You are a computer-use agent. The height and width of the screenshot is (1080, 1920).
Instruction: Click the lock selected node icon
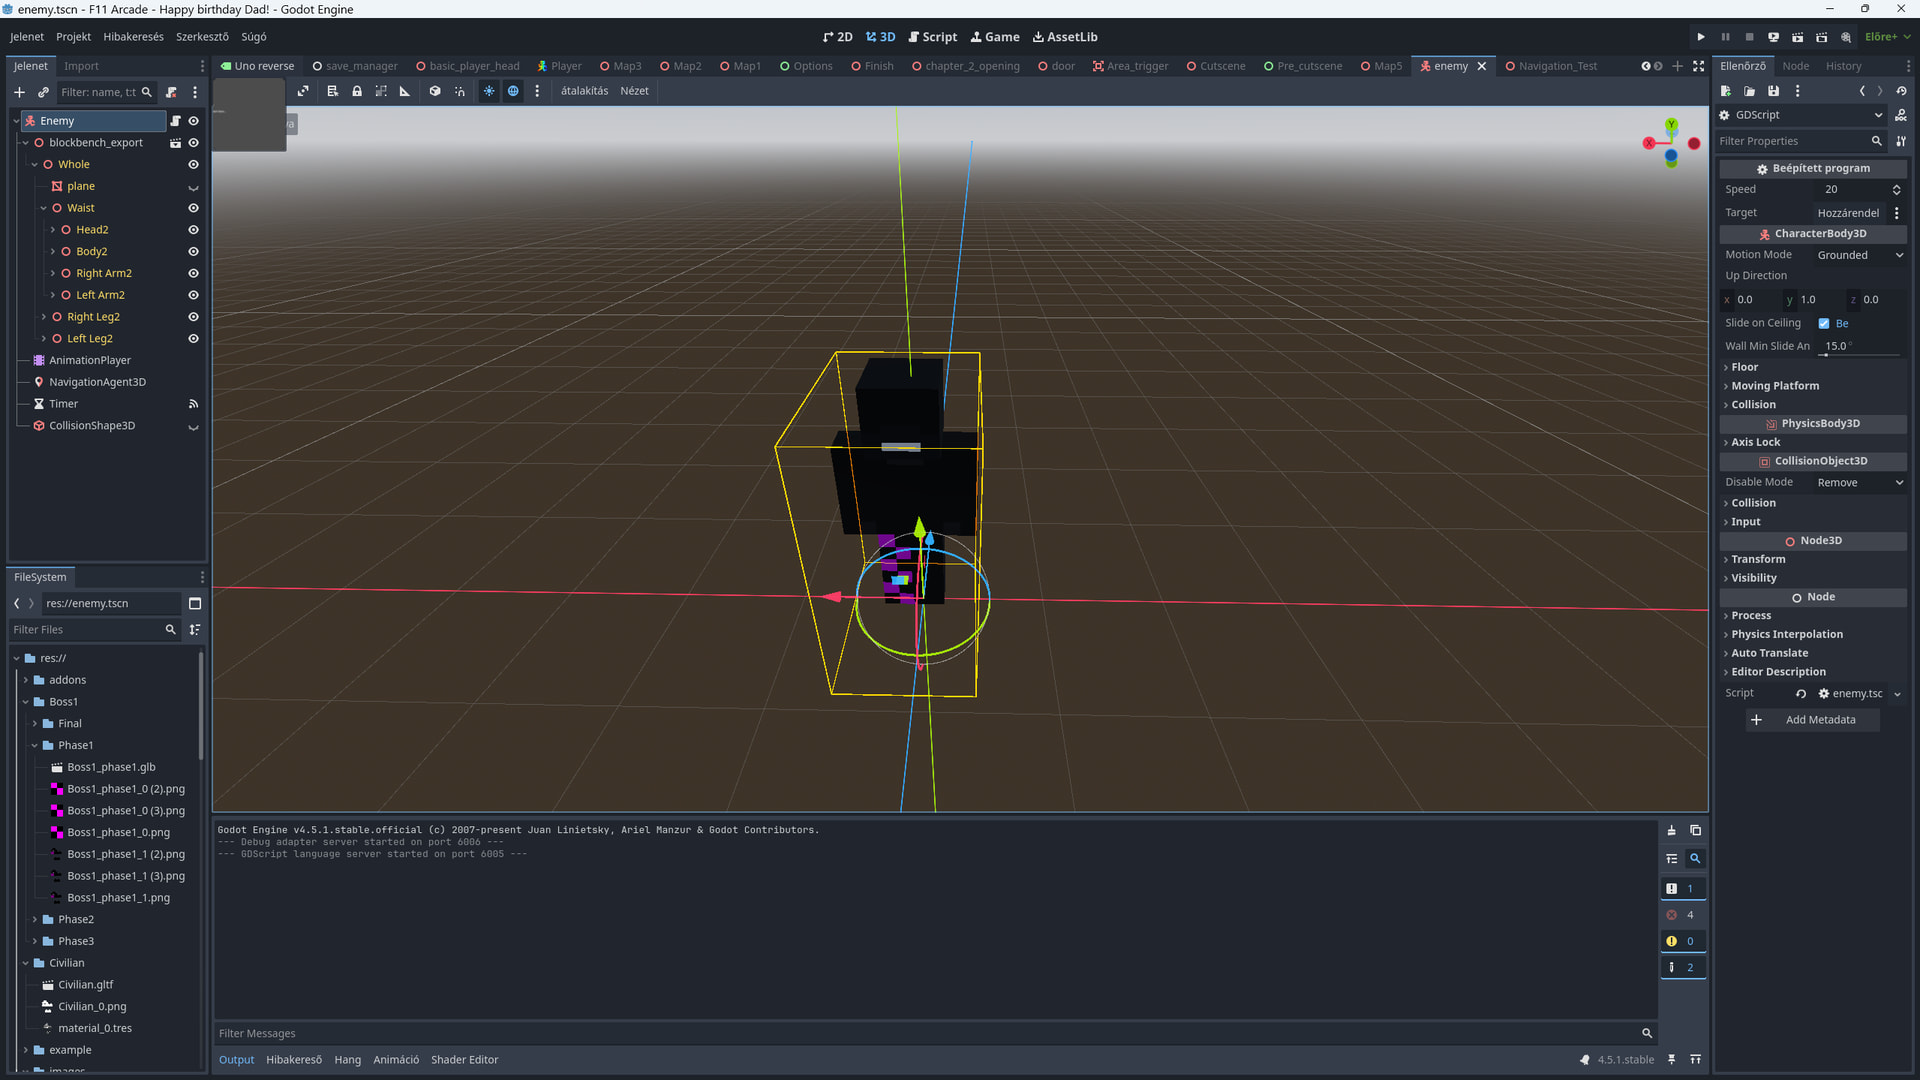356,91
